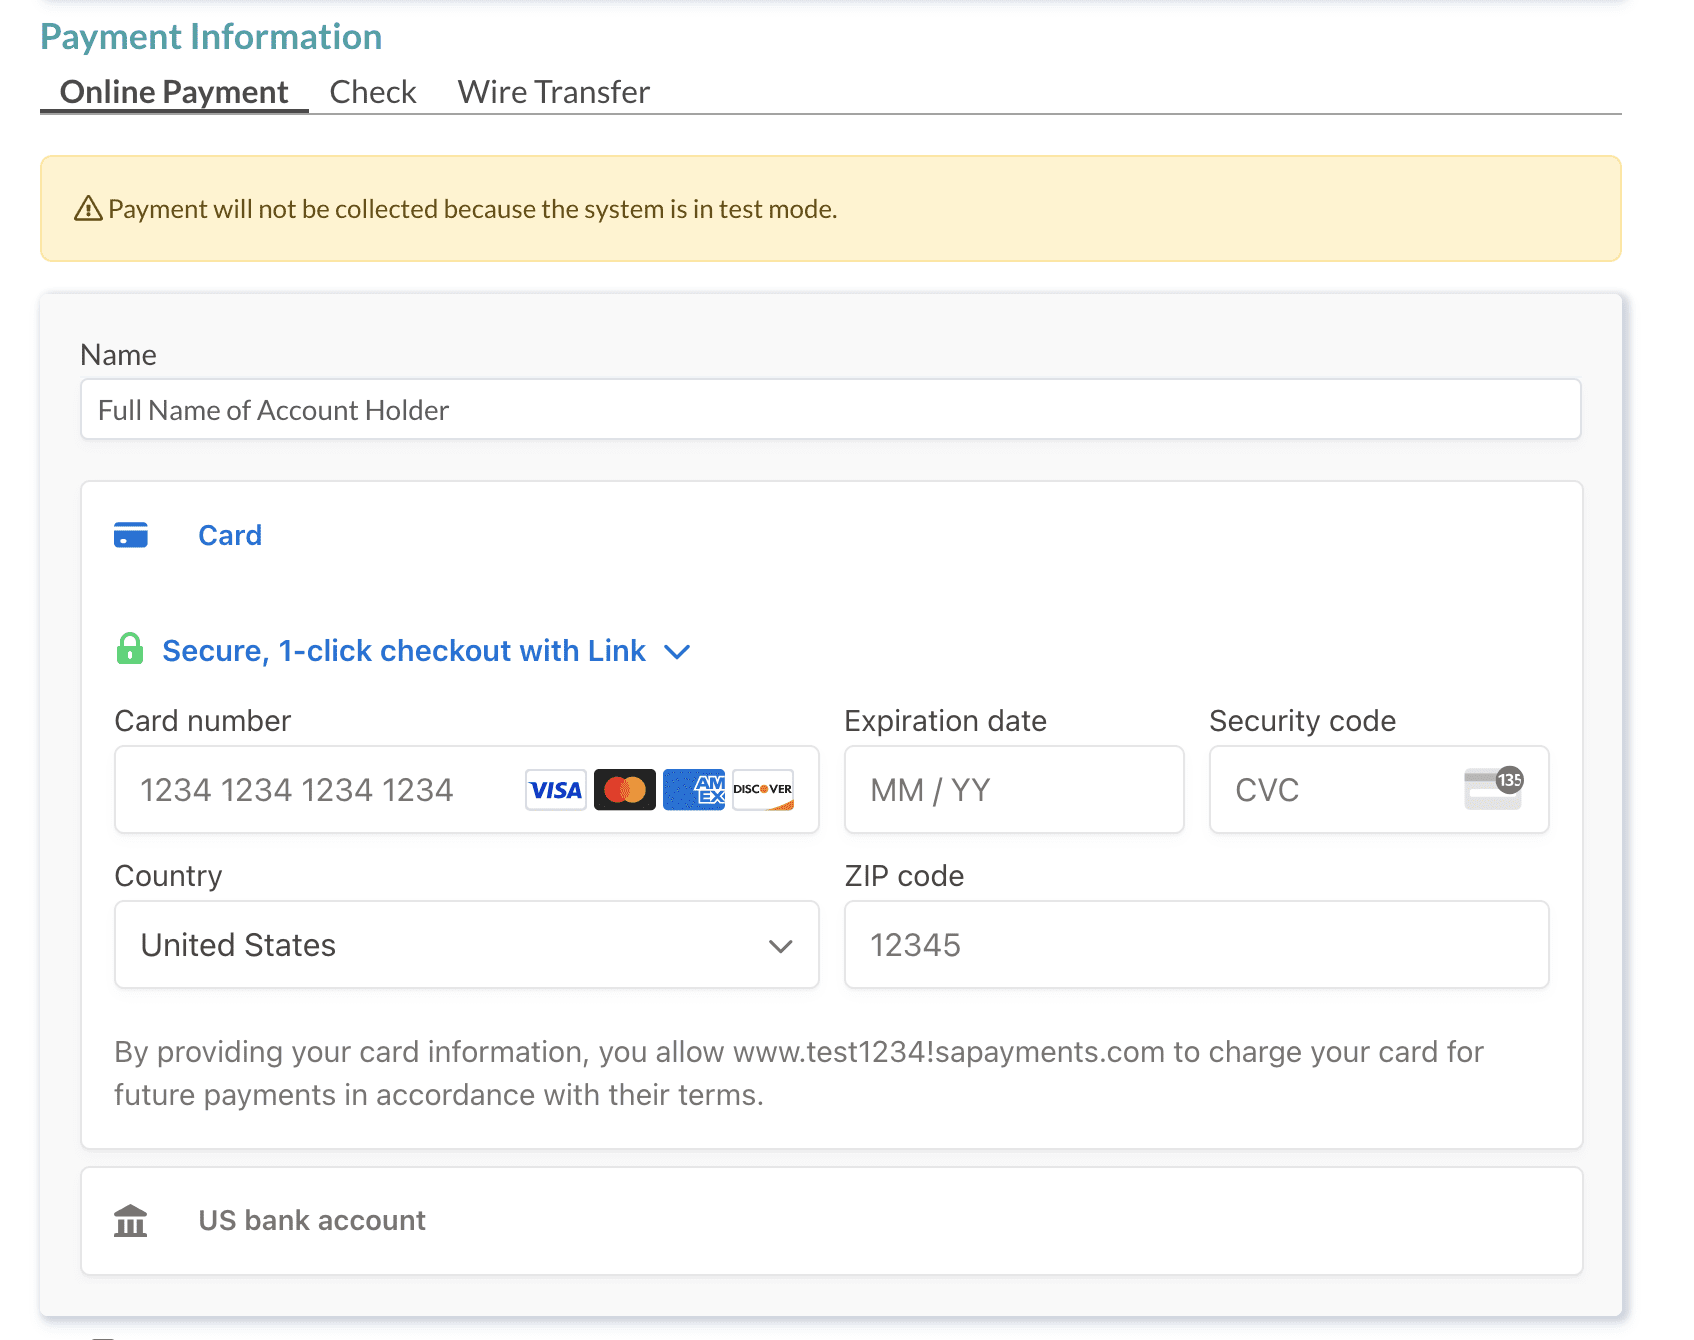Click the CVC card hint icon
The image size is (1694, 1340).
1493,788
